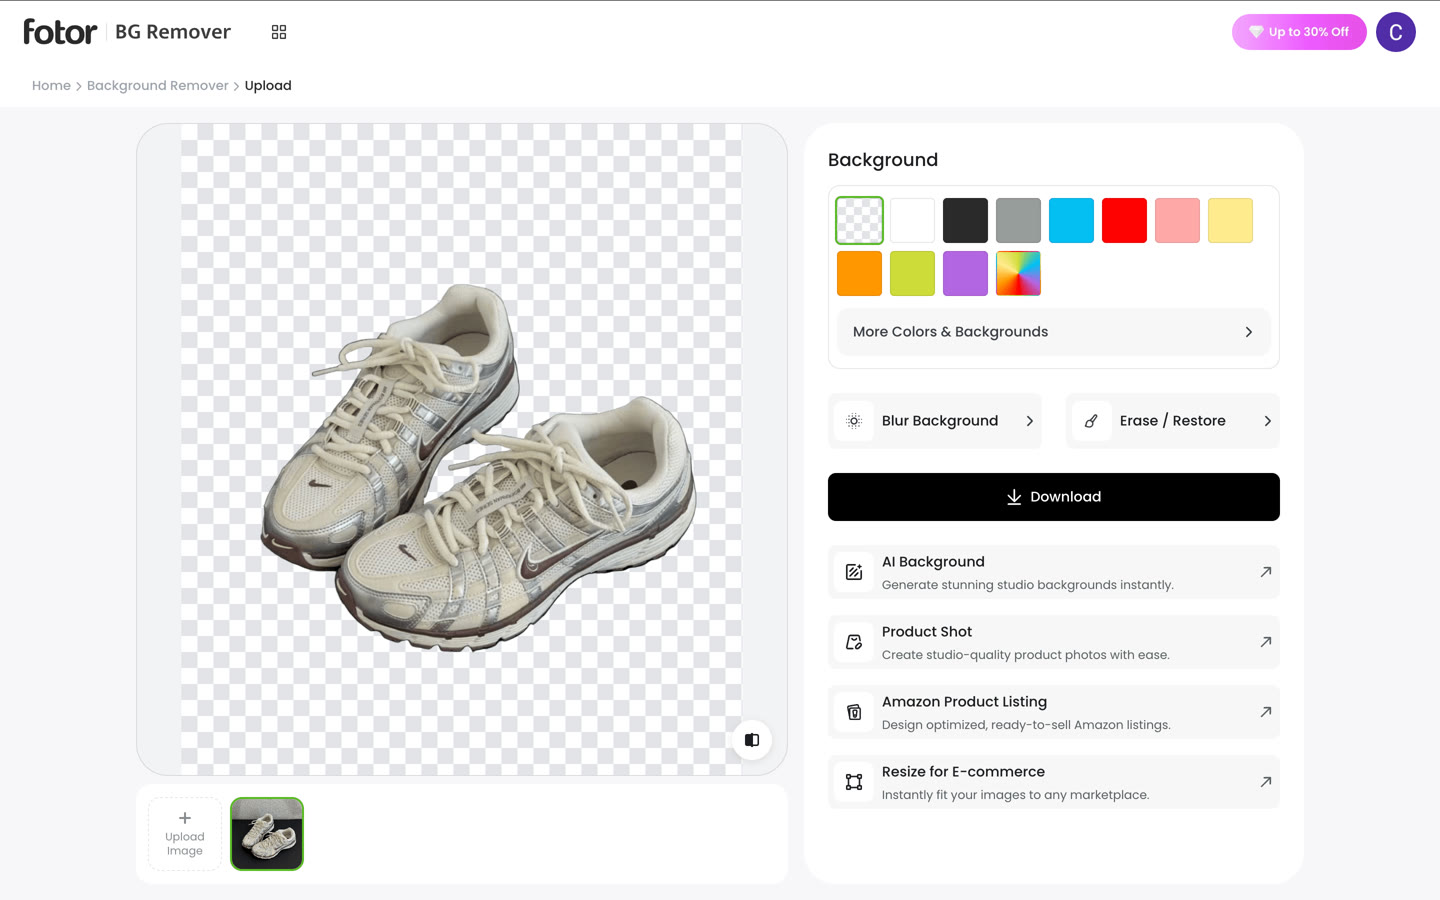Viewport: 1440px width, 900px height.
Task: Select light yellow background swatch
Action: tap(1230, 220)
